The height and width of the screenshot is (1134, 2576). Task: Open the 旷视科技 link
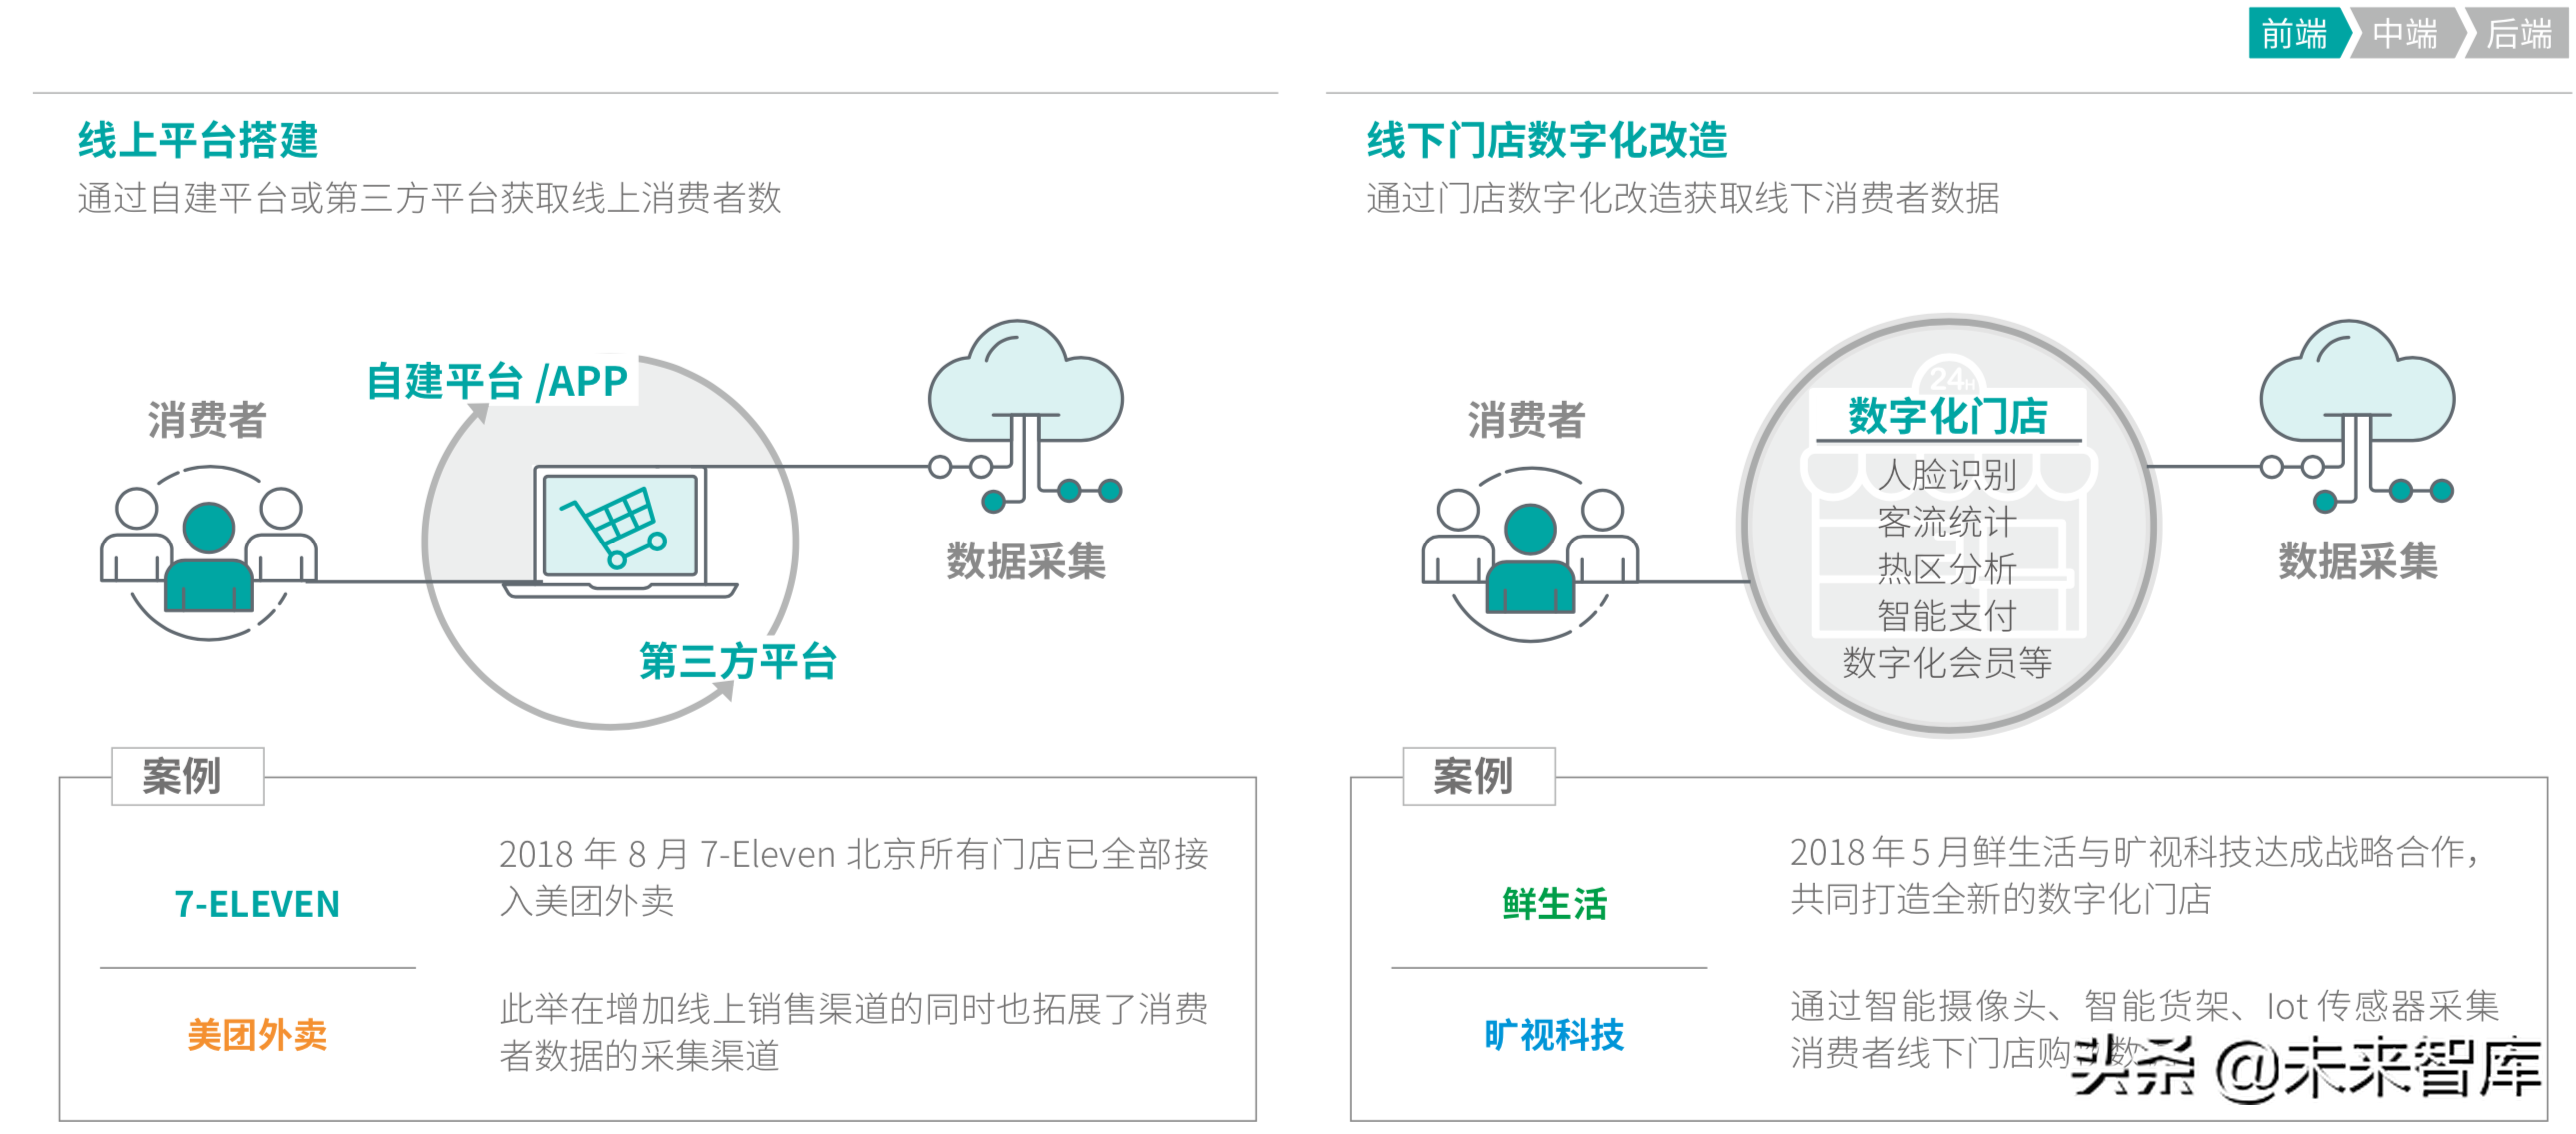point(1556,1037)
